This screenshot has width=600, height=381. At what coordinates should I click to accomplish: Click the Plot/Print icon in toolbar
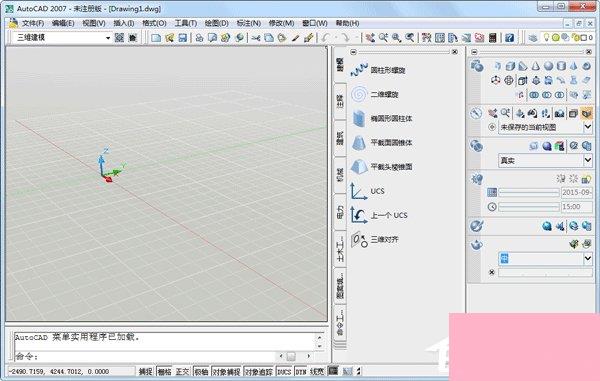pyautogui.click(x=199, y=37)
